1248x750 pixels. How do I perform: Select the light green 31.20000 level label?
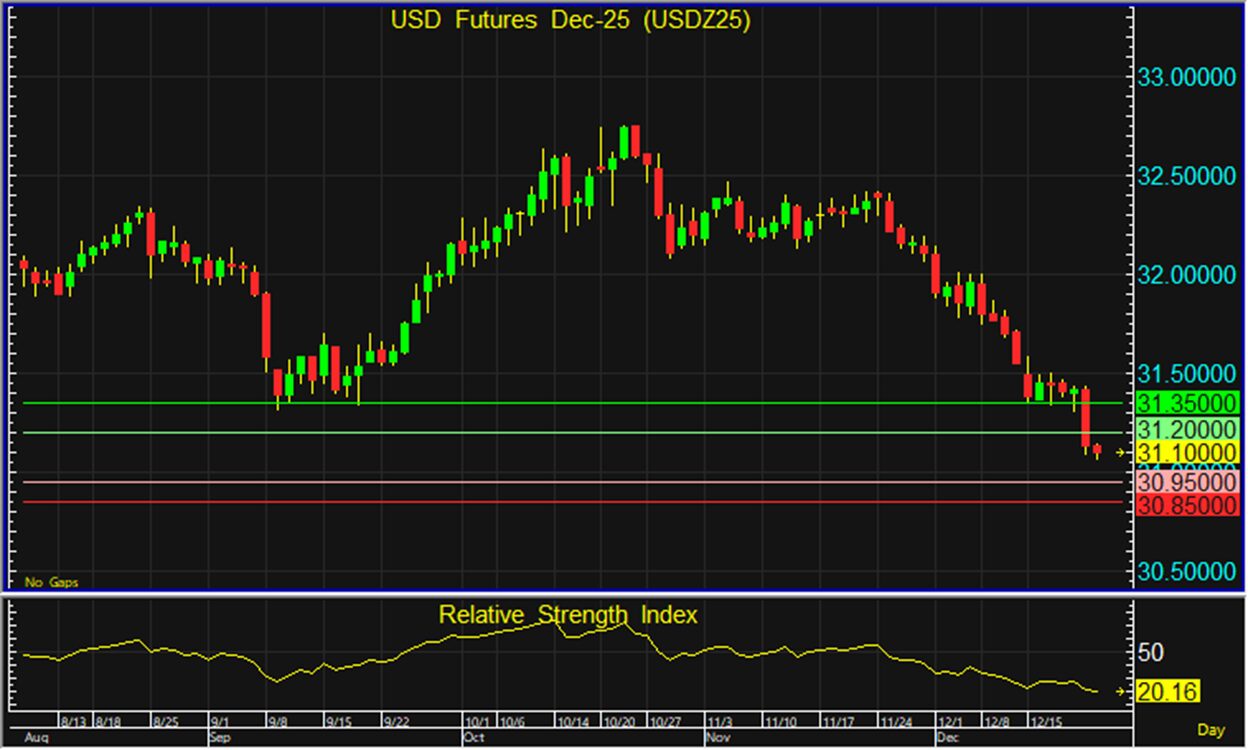pyautogui.click(x=1186, y=429)
